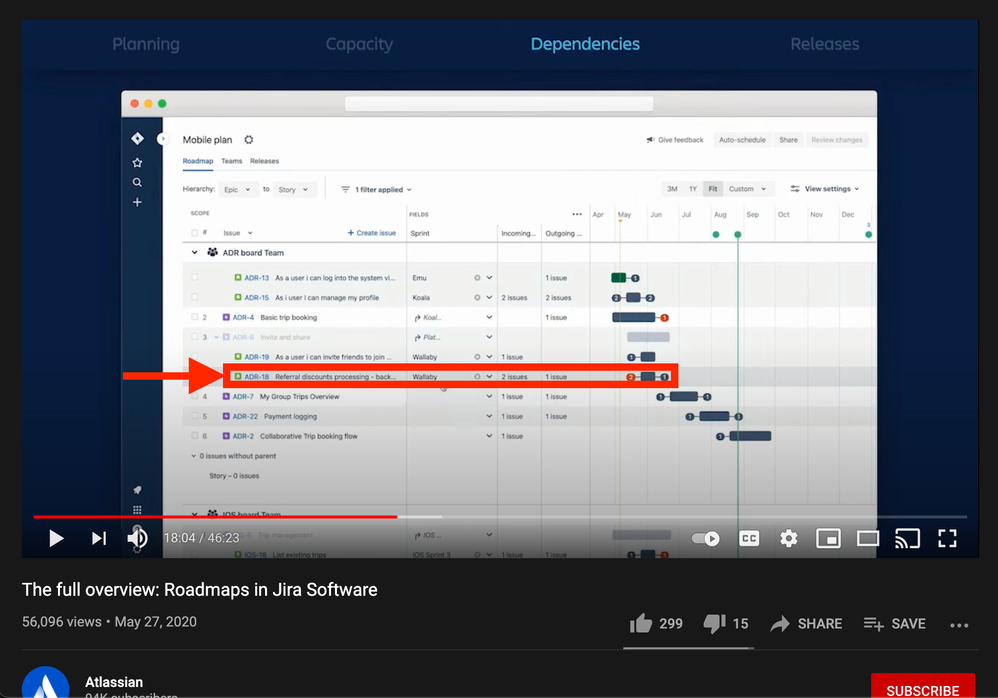This screenshot has width=998, height=698.
Task: Open more actions ellipsis menu
Action: click(x=959, y=625)
